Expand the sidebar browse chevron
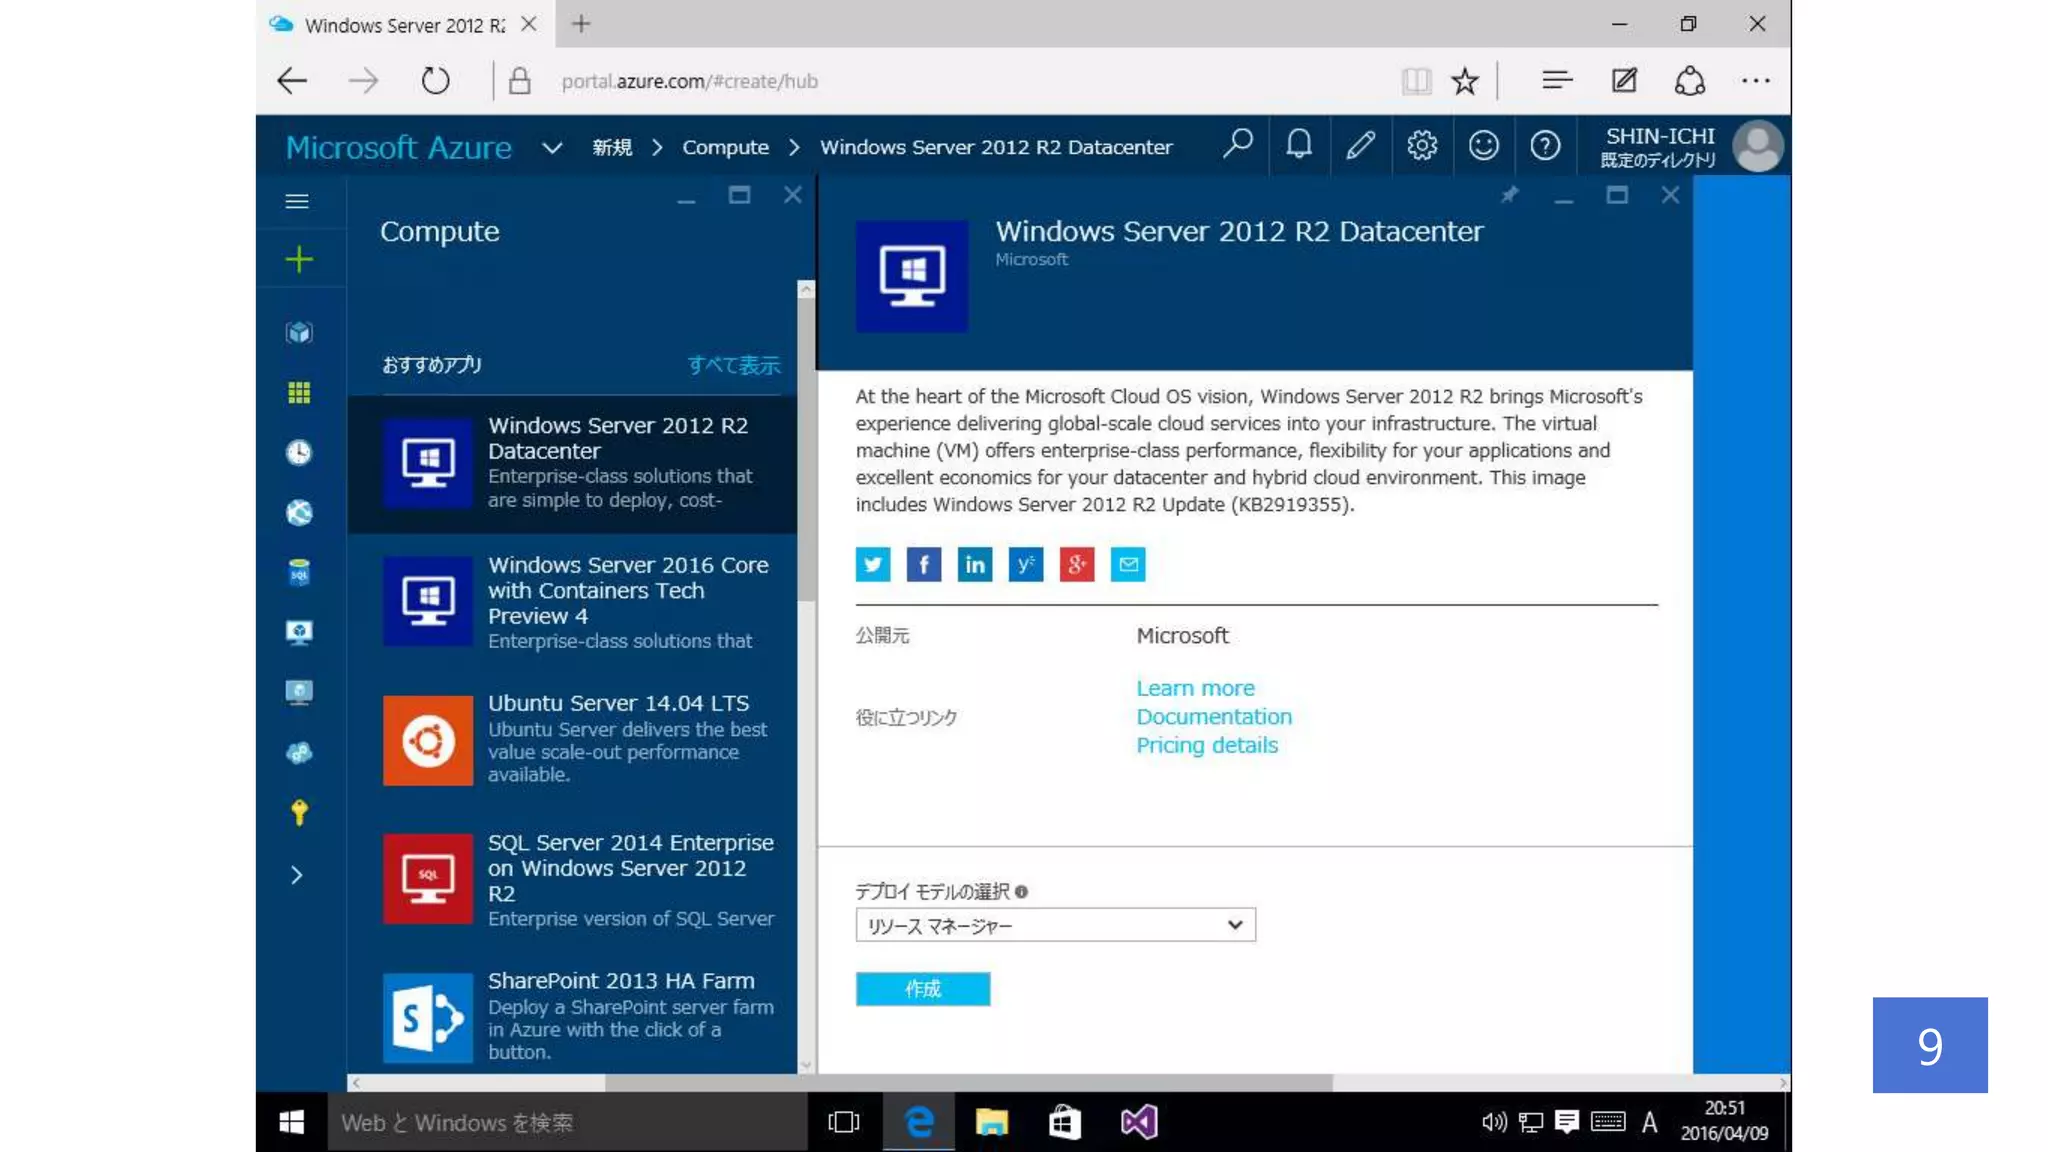 297,875
